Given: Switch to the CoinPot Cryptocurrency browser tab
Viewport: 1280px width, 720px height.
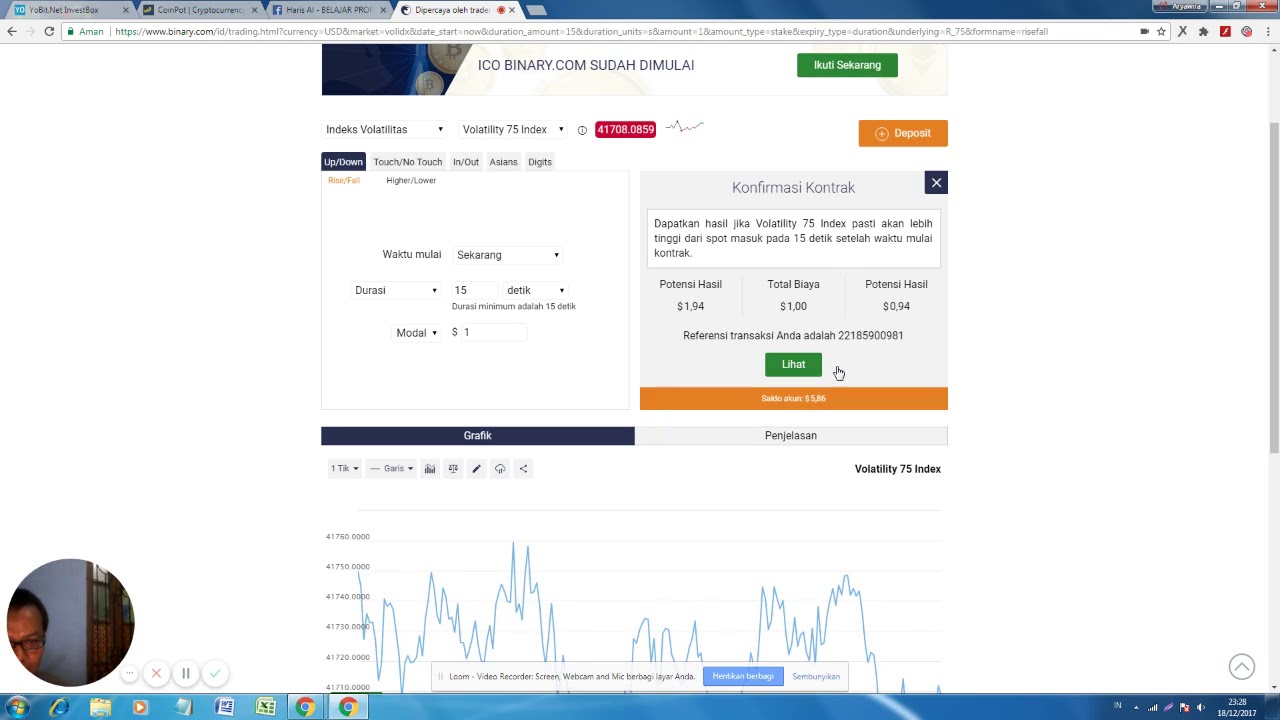Looking at the screenshot, I should pos(201,10).
